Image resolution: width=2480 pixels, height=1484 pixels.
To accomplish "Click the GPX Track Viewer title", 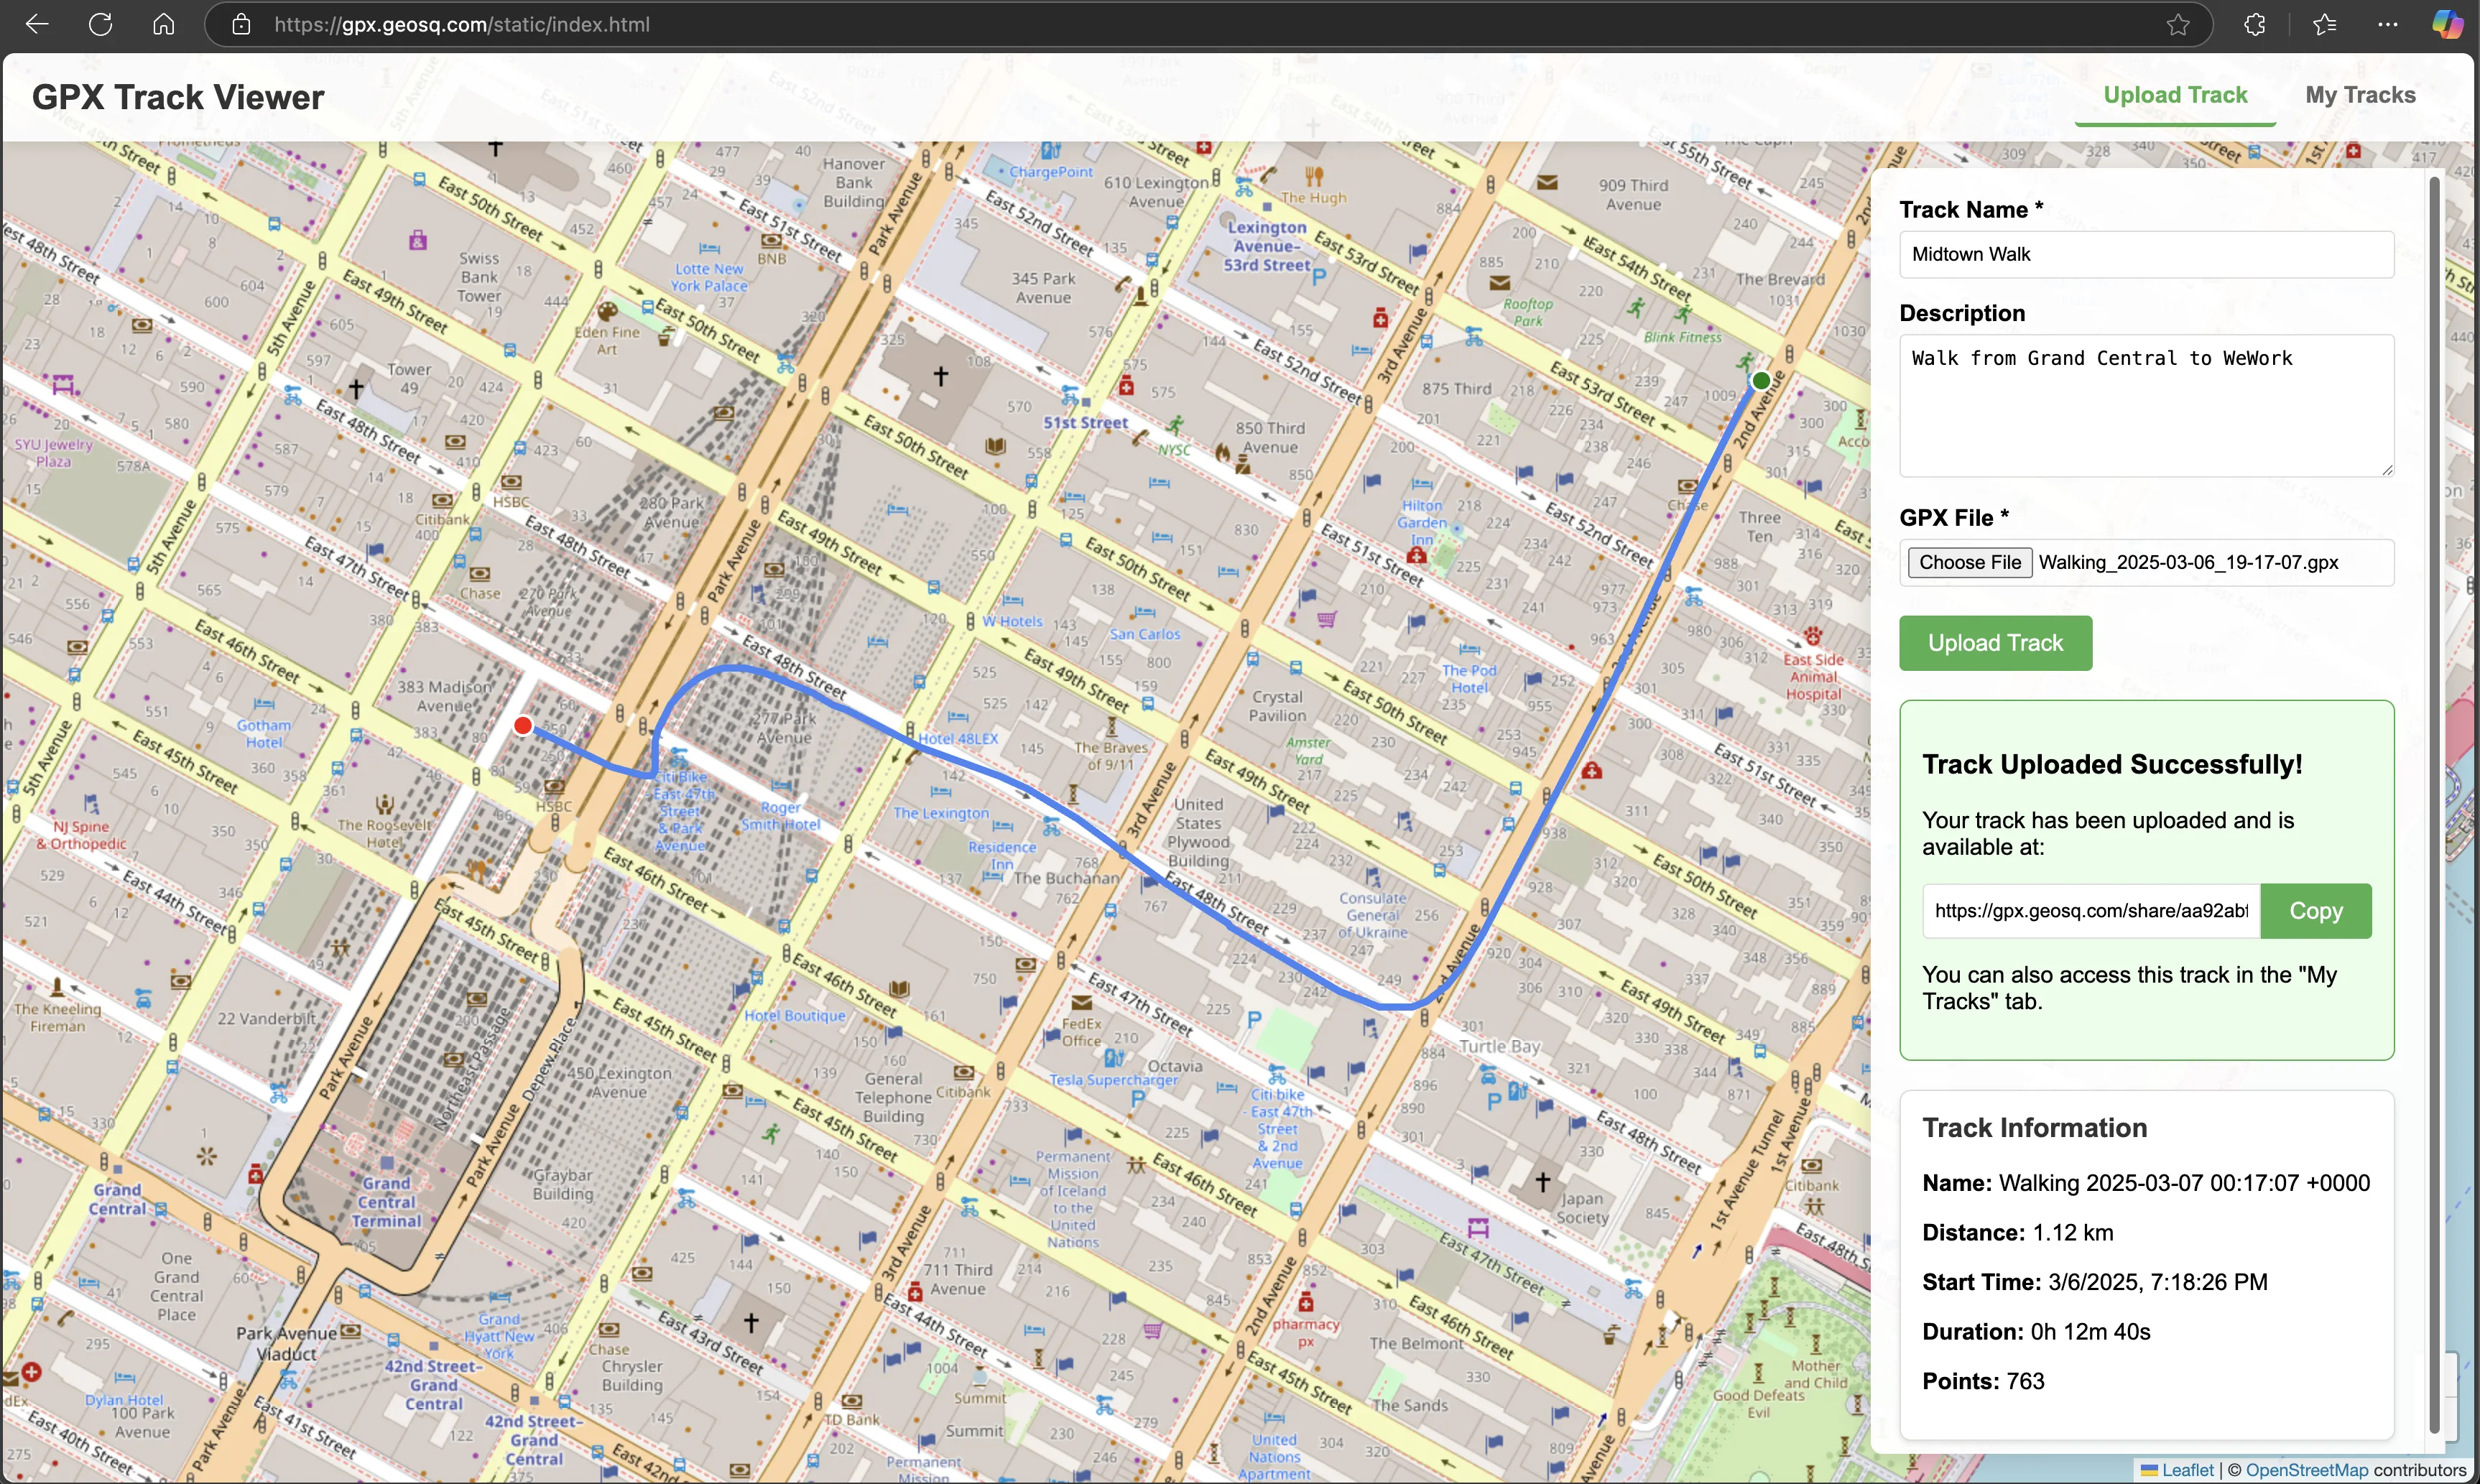I will (x=178, y=97).
